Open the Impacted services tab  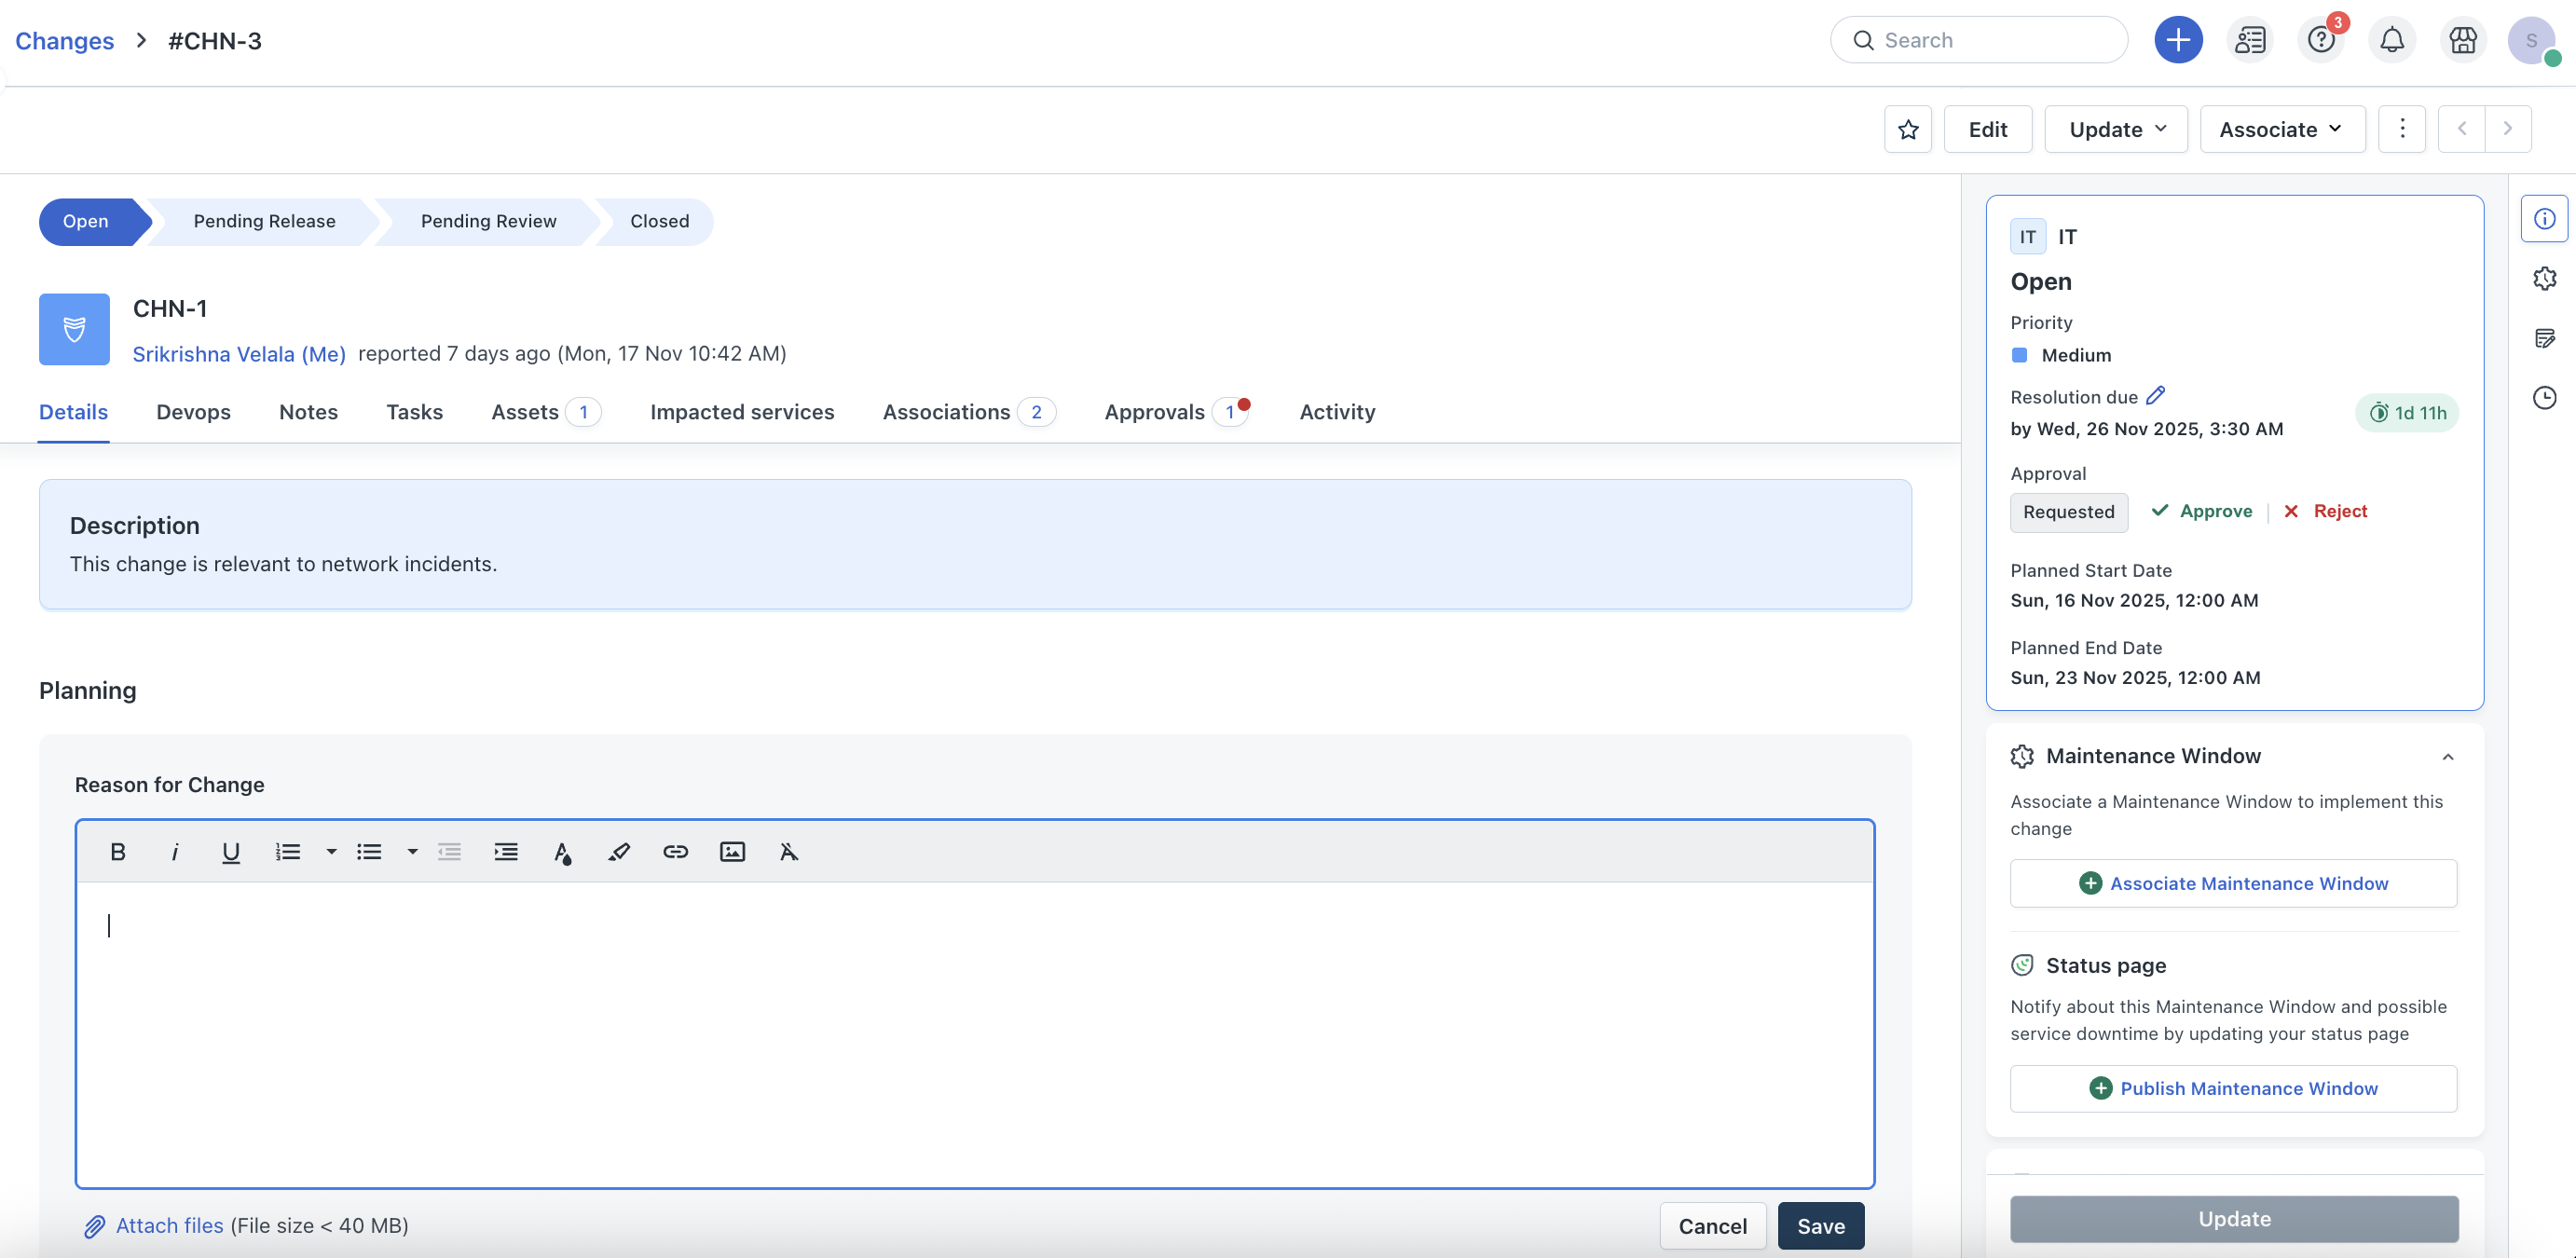741,412
